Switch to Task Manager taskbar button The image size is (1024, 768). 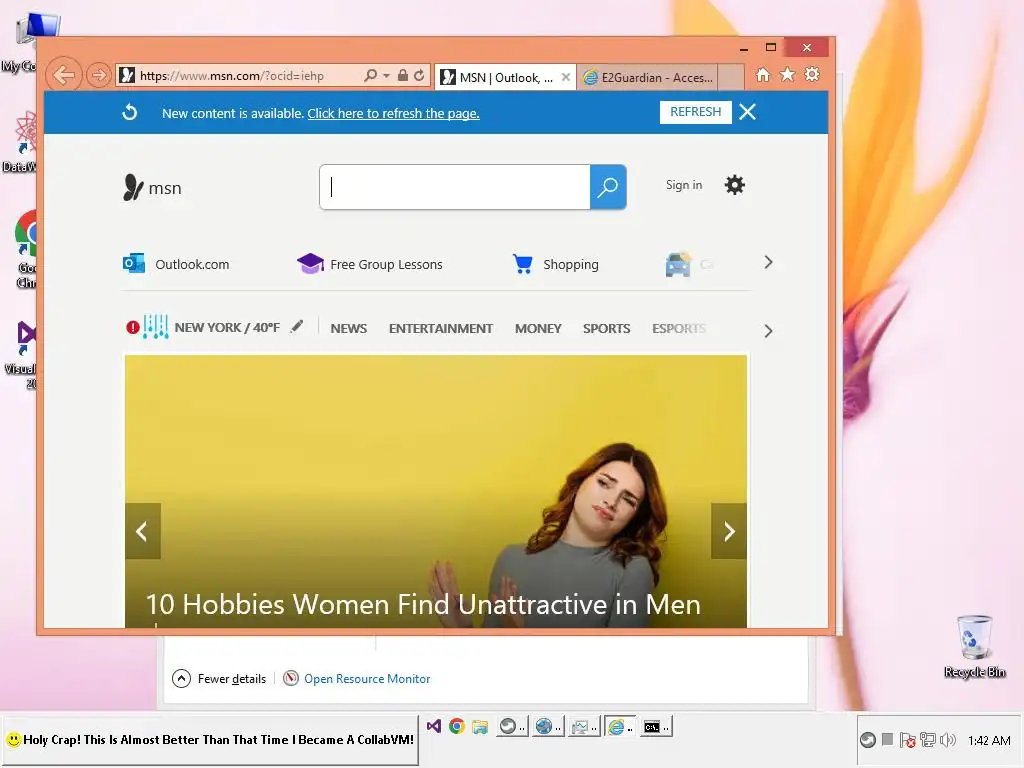(x=583, y=726)
